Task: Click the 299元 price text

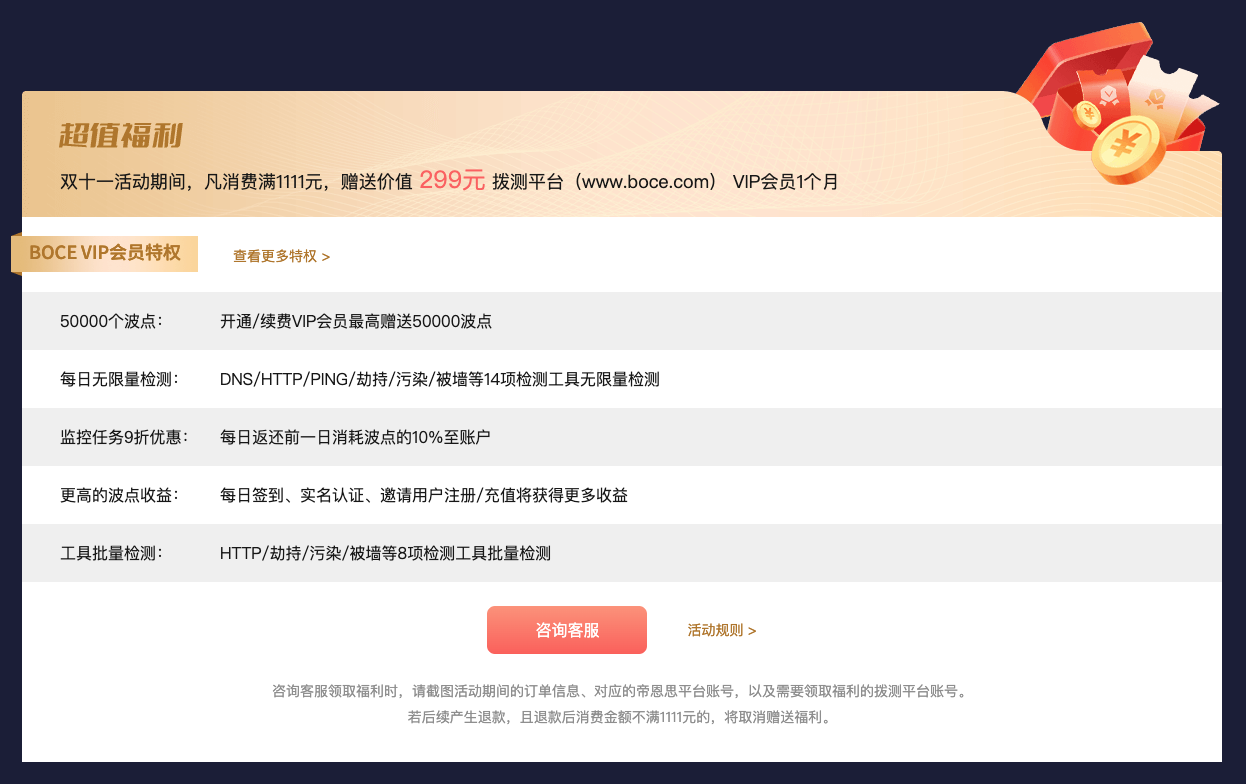Action: point(452,181)
